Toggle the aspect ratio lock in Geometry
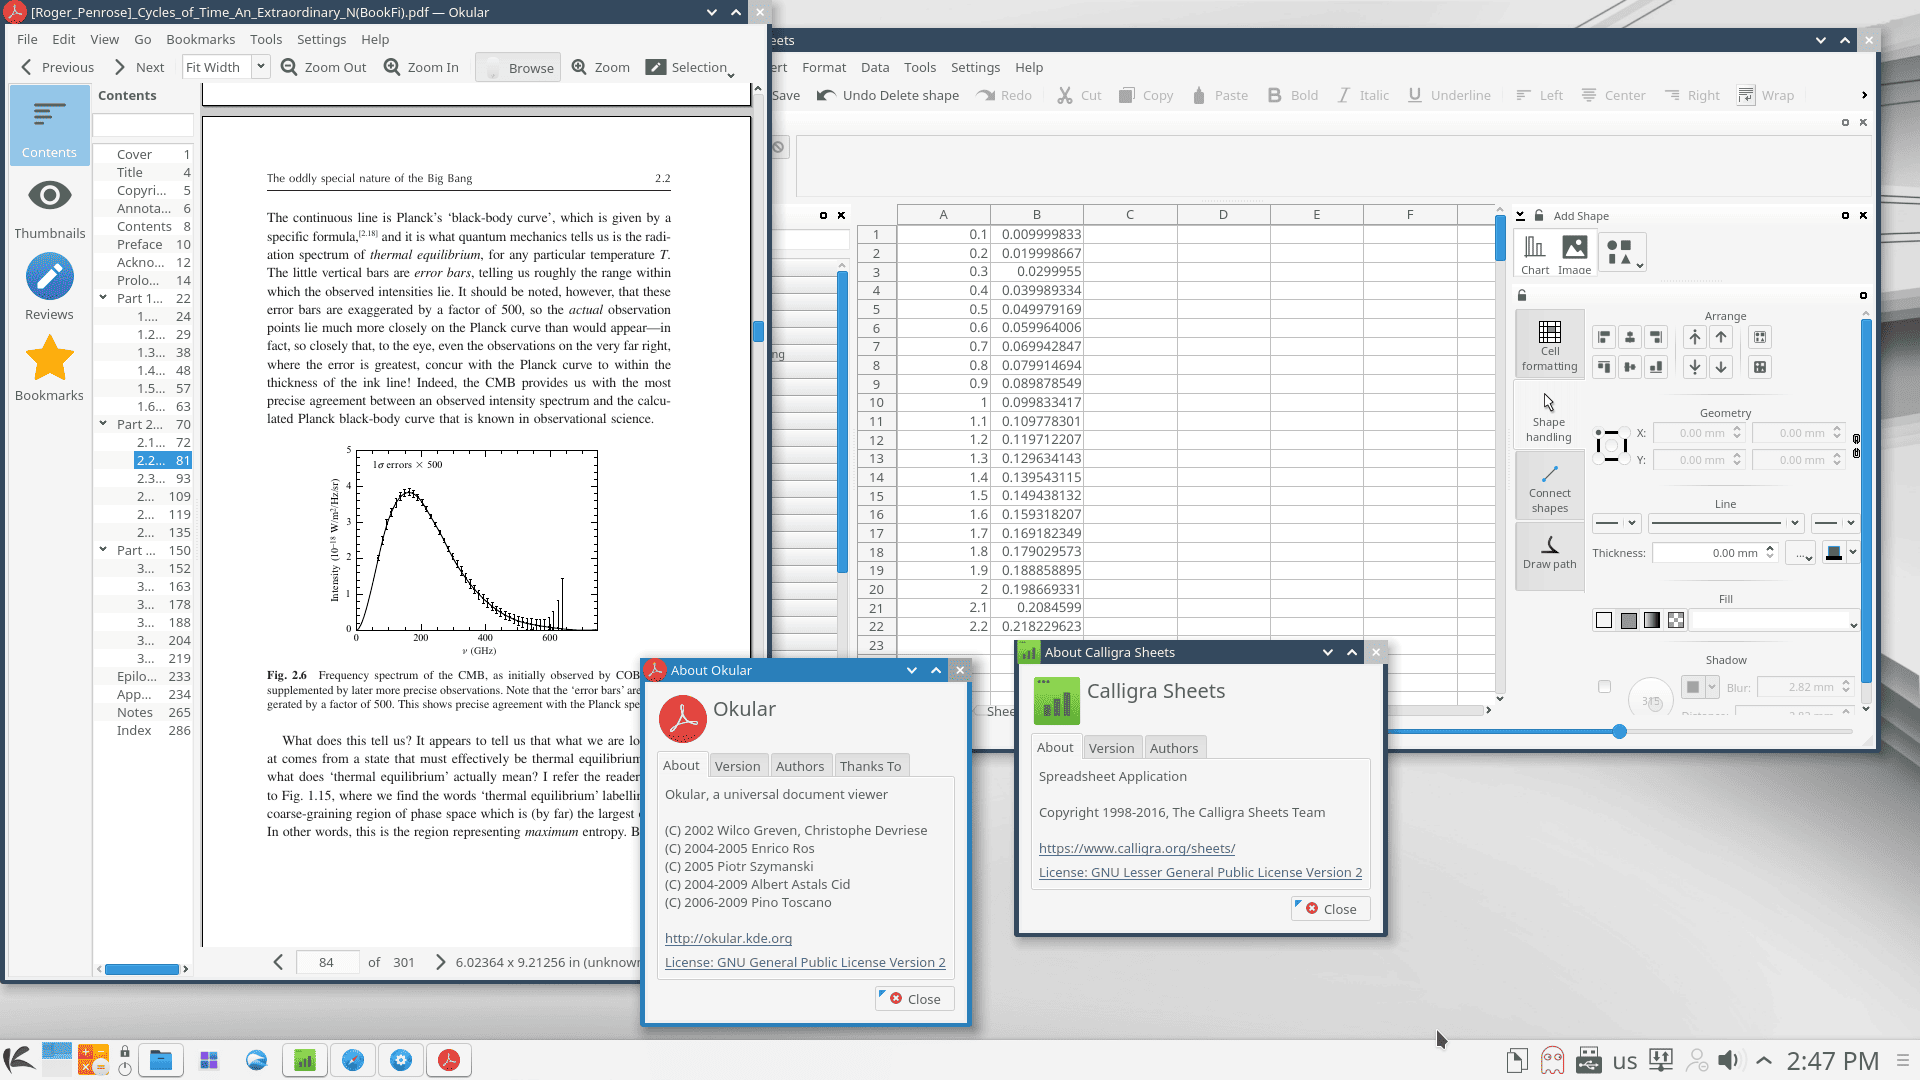This screenshot has width=1920, height=1080. click(x=1857, y=446)
